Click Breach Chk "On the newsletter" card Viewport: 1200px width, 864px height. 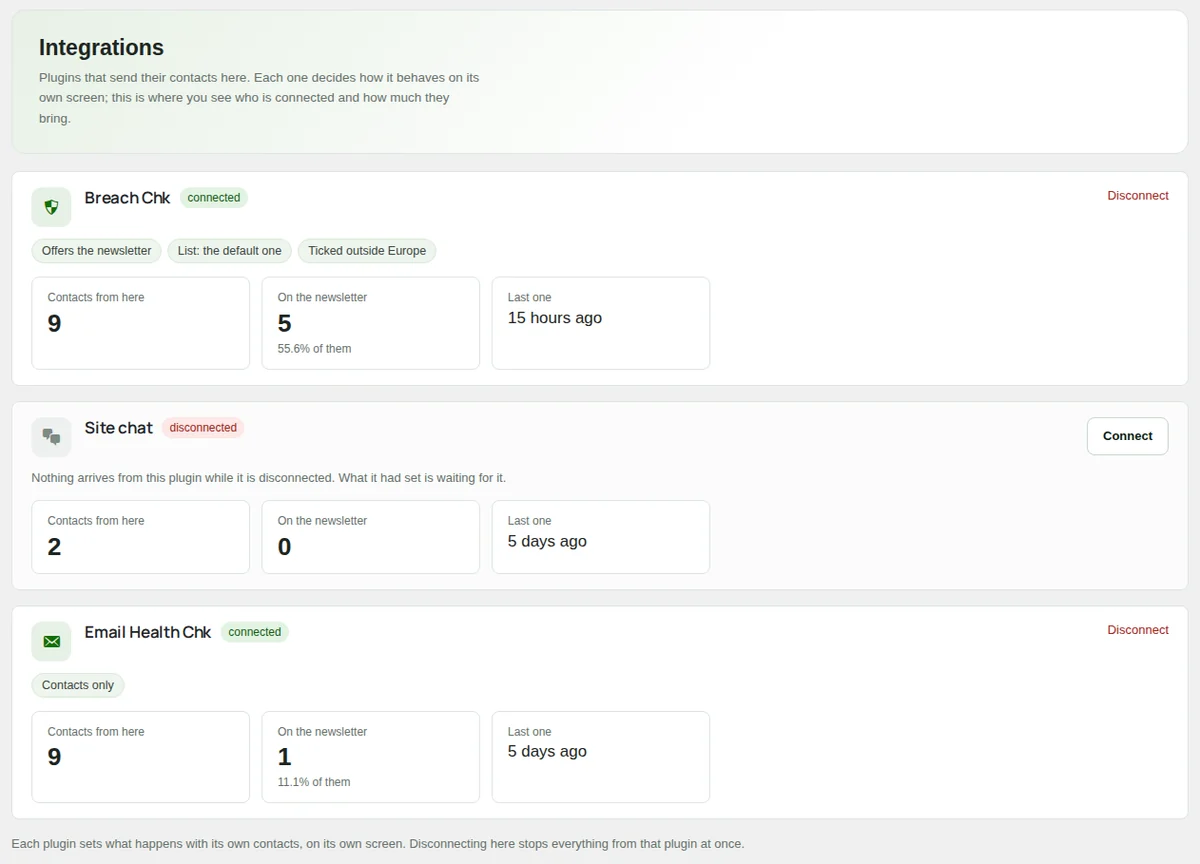click(371, 323)
